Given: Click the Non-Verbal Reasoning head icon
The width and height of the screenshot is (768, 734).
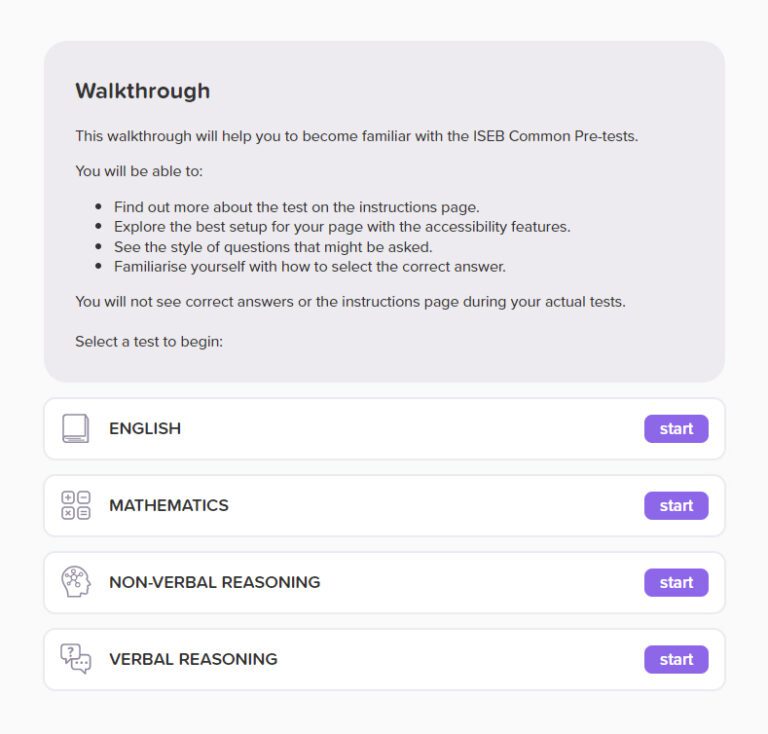Looking at the screenshot, I should (x=75, y=582).
